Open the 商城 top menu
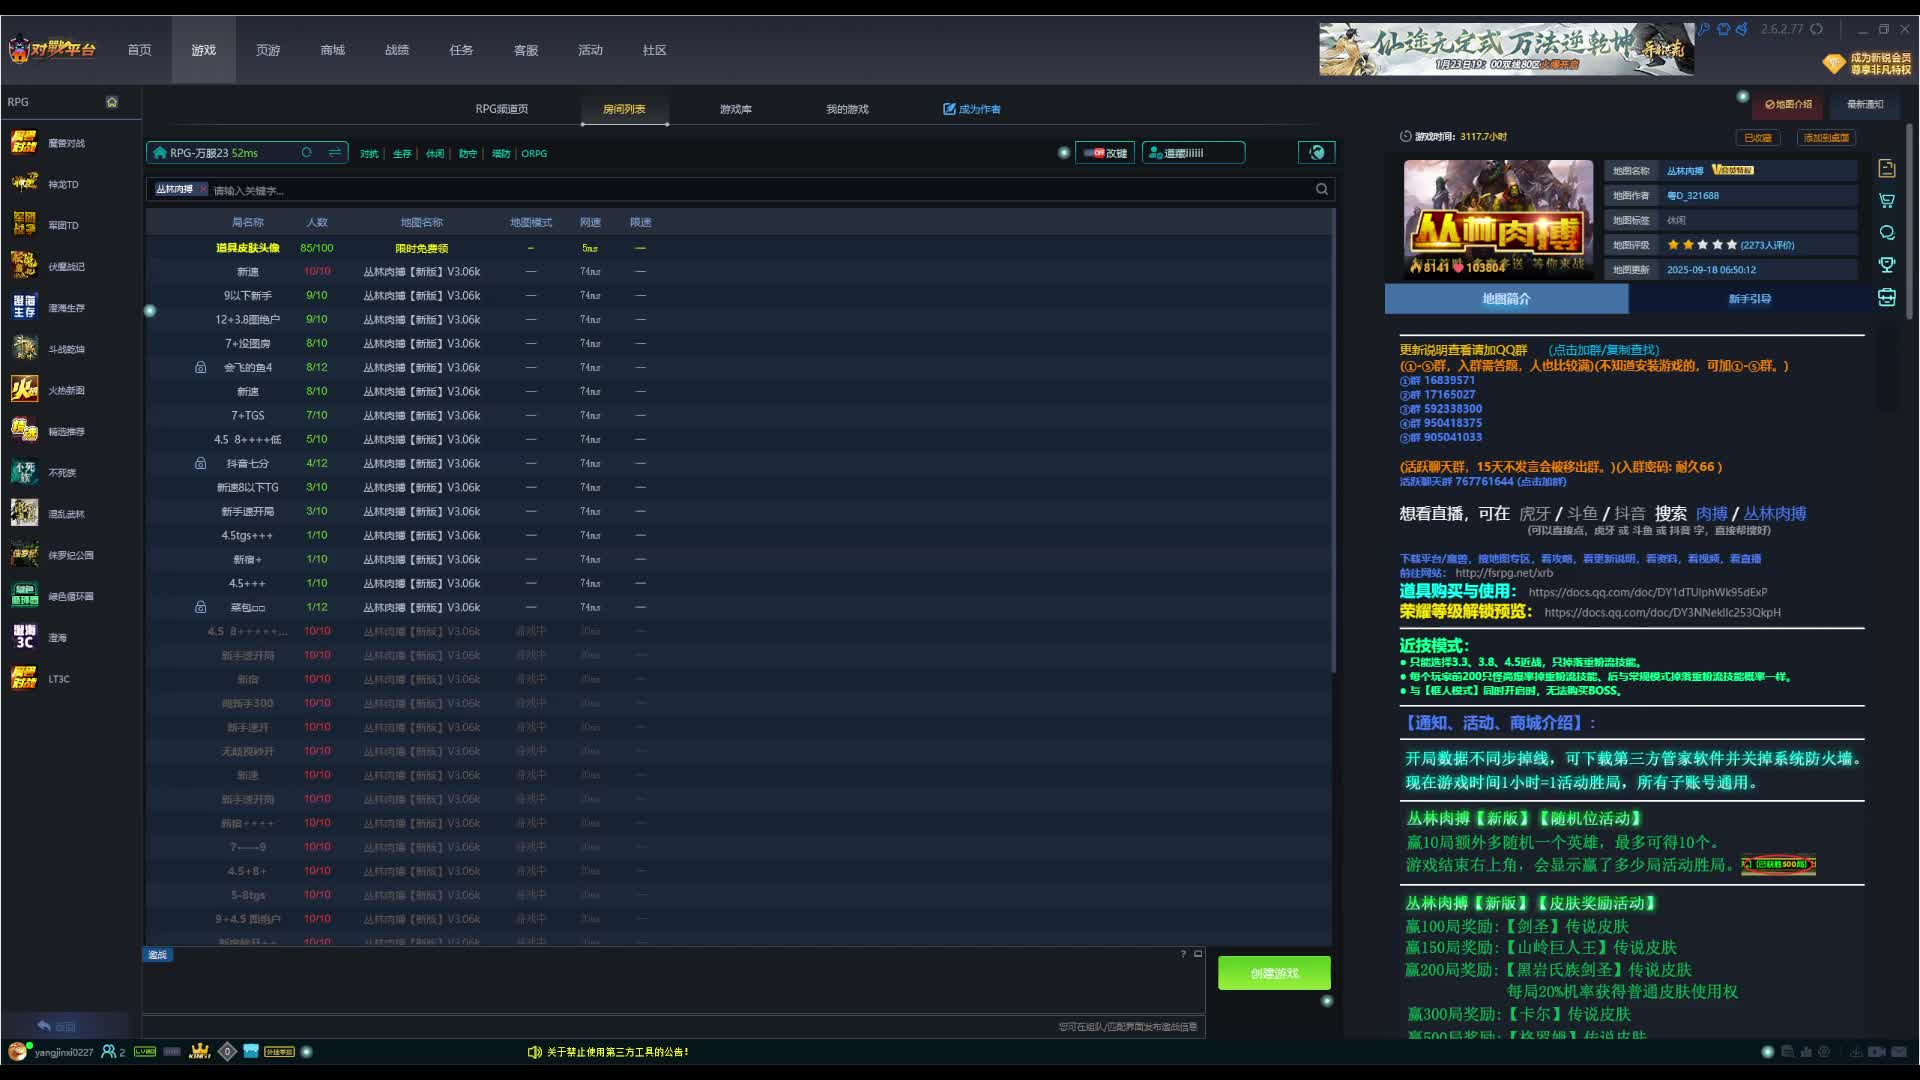The width and height of the screenshot is (1920, 1080). 332,50
